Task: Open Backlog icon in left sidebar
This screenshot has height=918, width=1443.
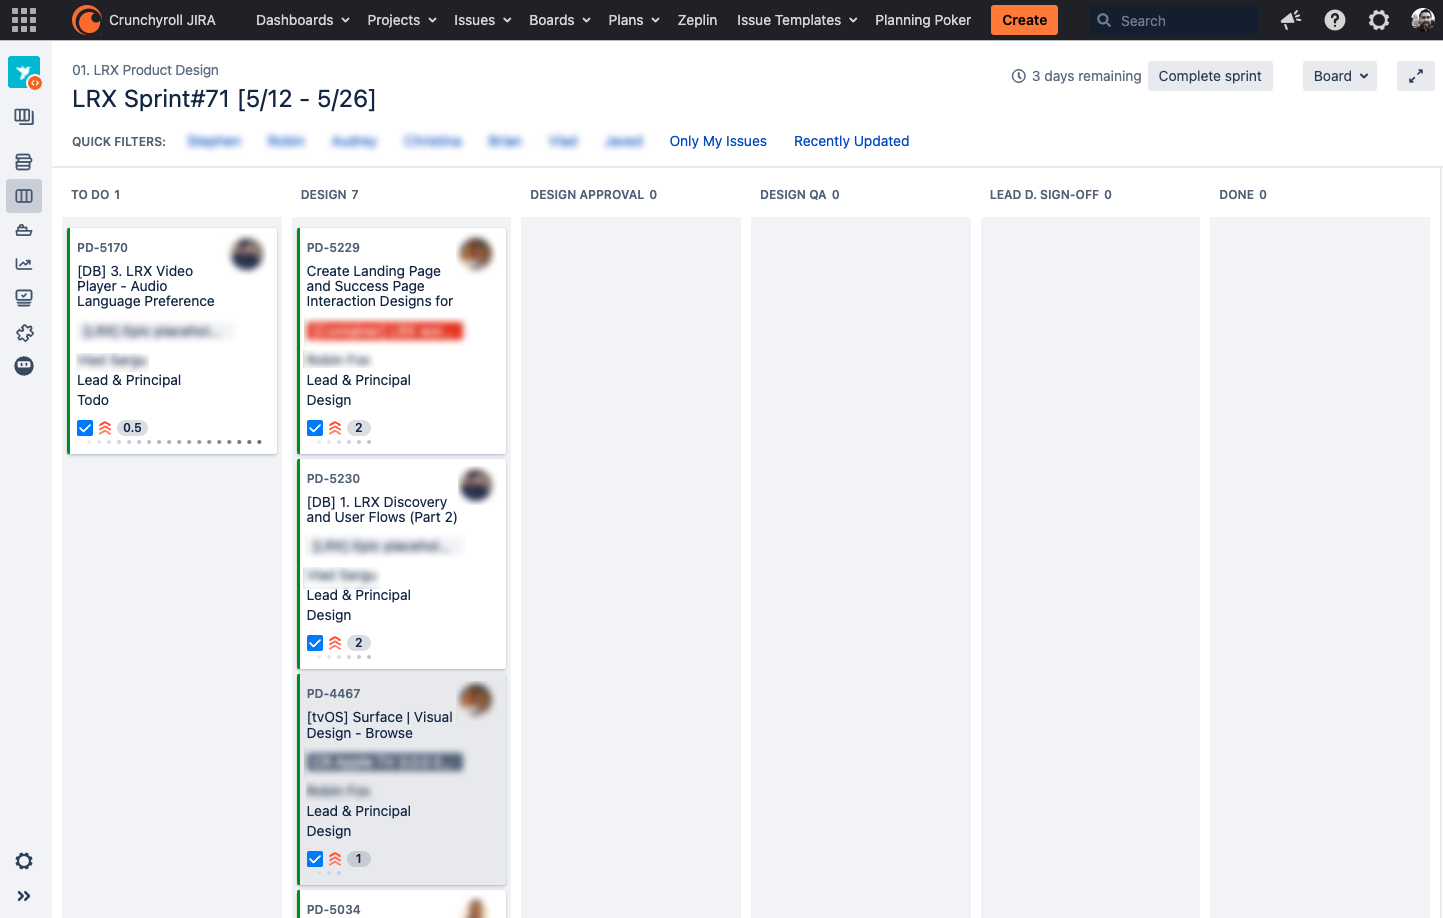Action: [24, 162]
